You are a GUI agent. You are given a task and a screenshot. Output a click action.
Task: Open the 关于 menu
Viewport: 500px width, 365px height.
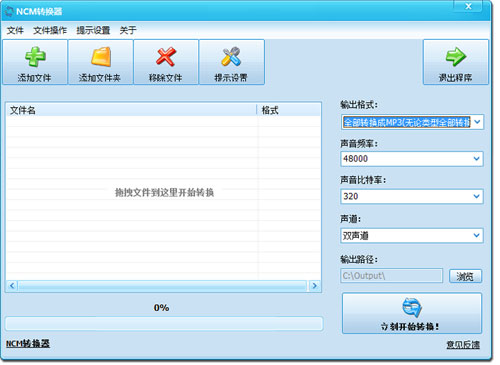click(x=128, y=30)
